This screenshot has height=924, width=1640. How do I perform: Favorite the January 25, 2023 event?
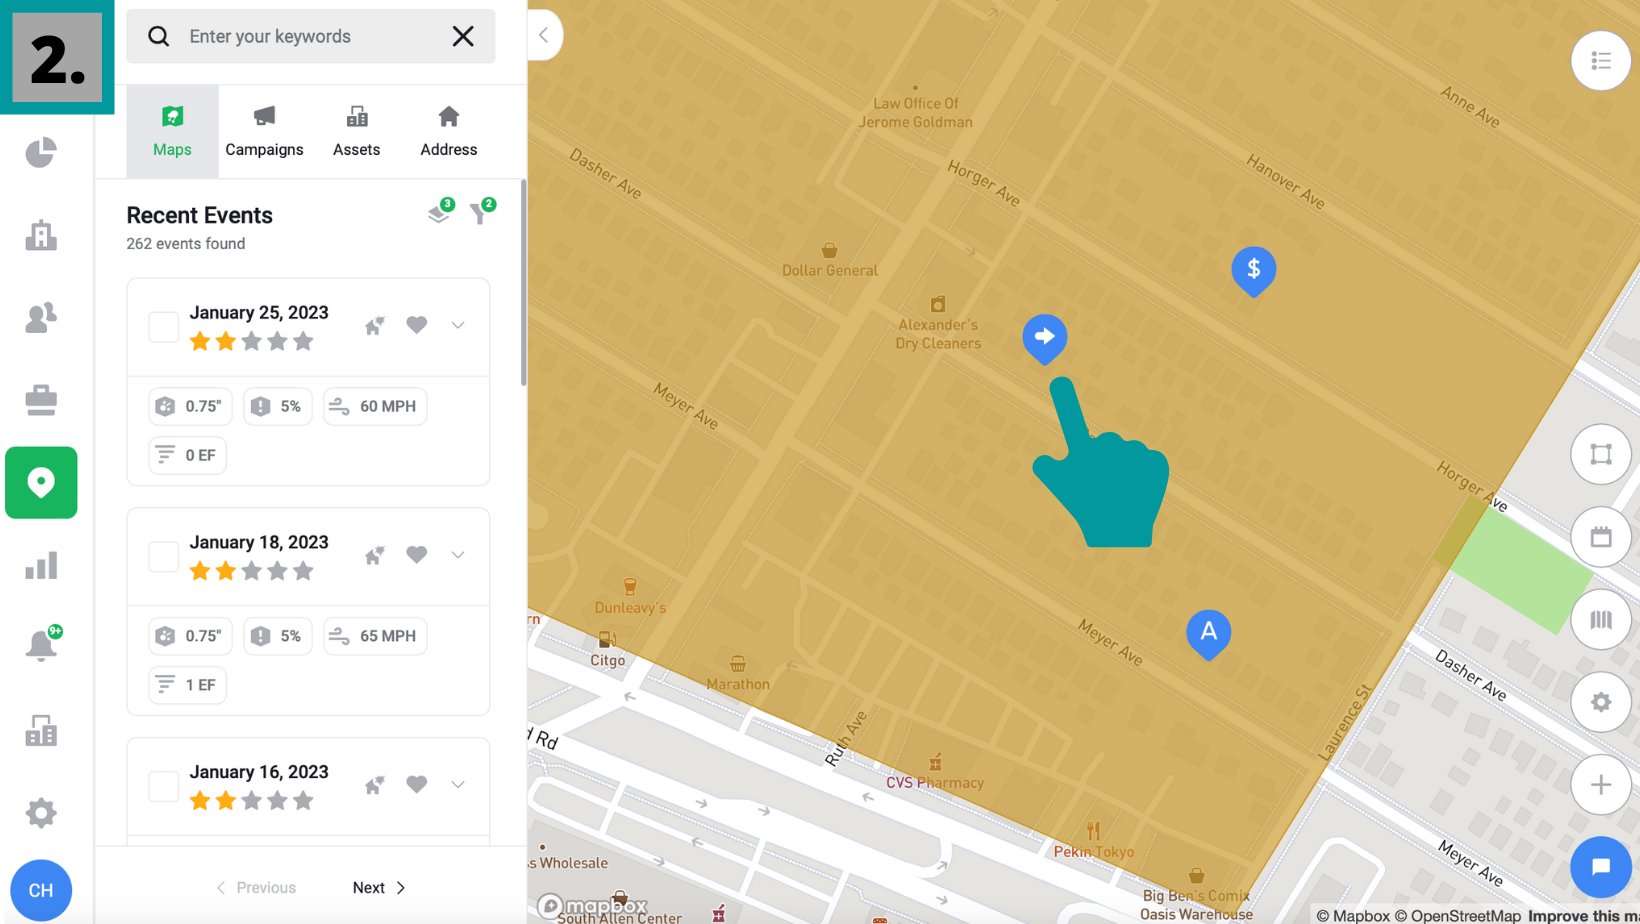click(x=417, y=325)
